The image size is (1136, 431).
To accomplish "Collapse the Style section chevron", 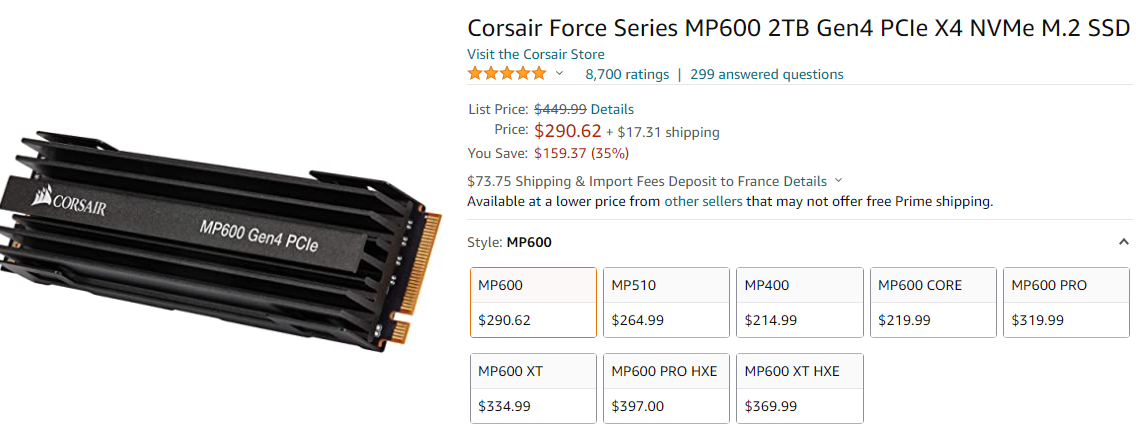I will [x=1124, y=242].
